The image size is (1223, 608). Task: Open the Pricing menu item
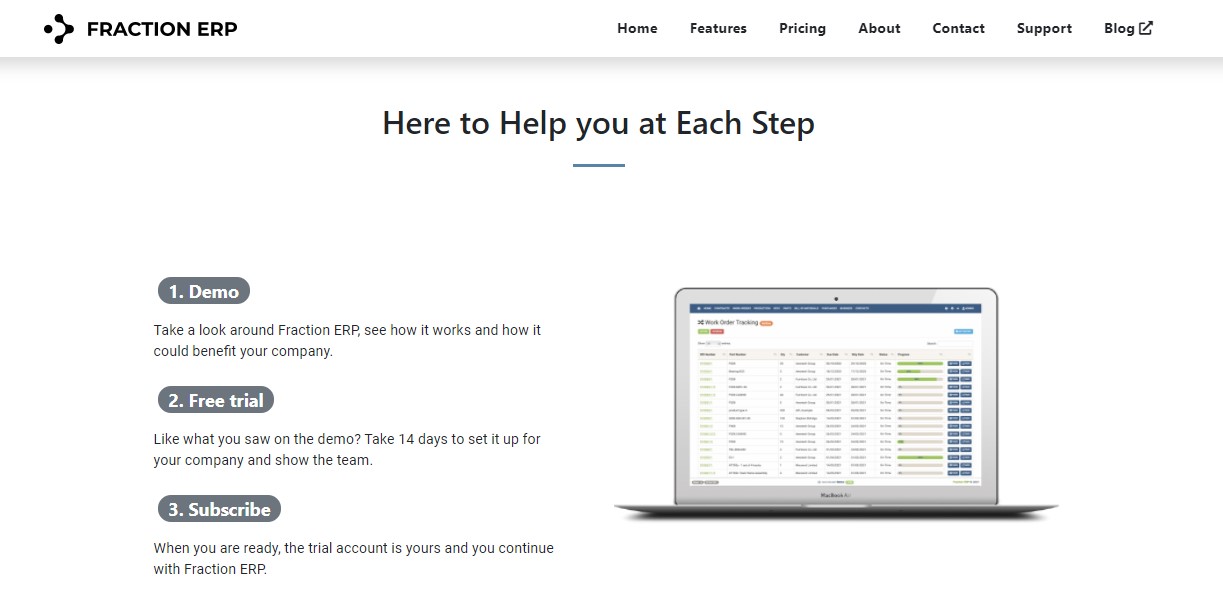[803, 28]
